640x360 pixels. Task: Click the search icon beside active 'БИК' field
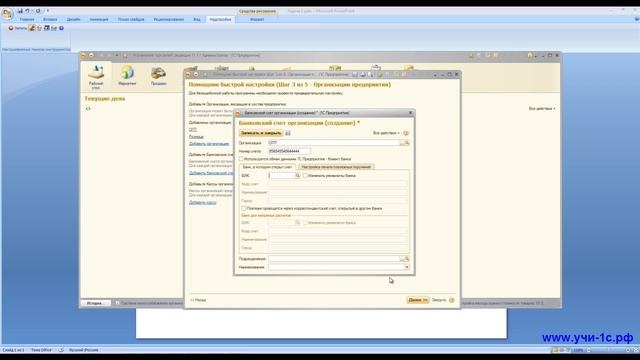click(298, 176)
